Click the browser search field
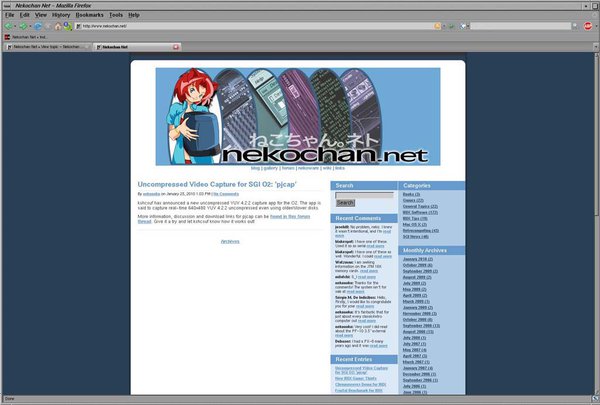600x405 pixels. (x=520, y=26)
